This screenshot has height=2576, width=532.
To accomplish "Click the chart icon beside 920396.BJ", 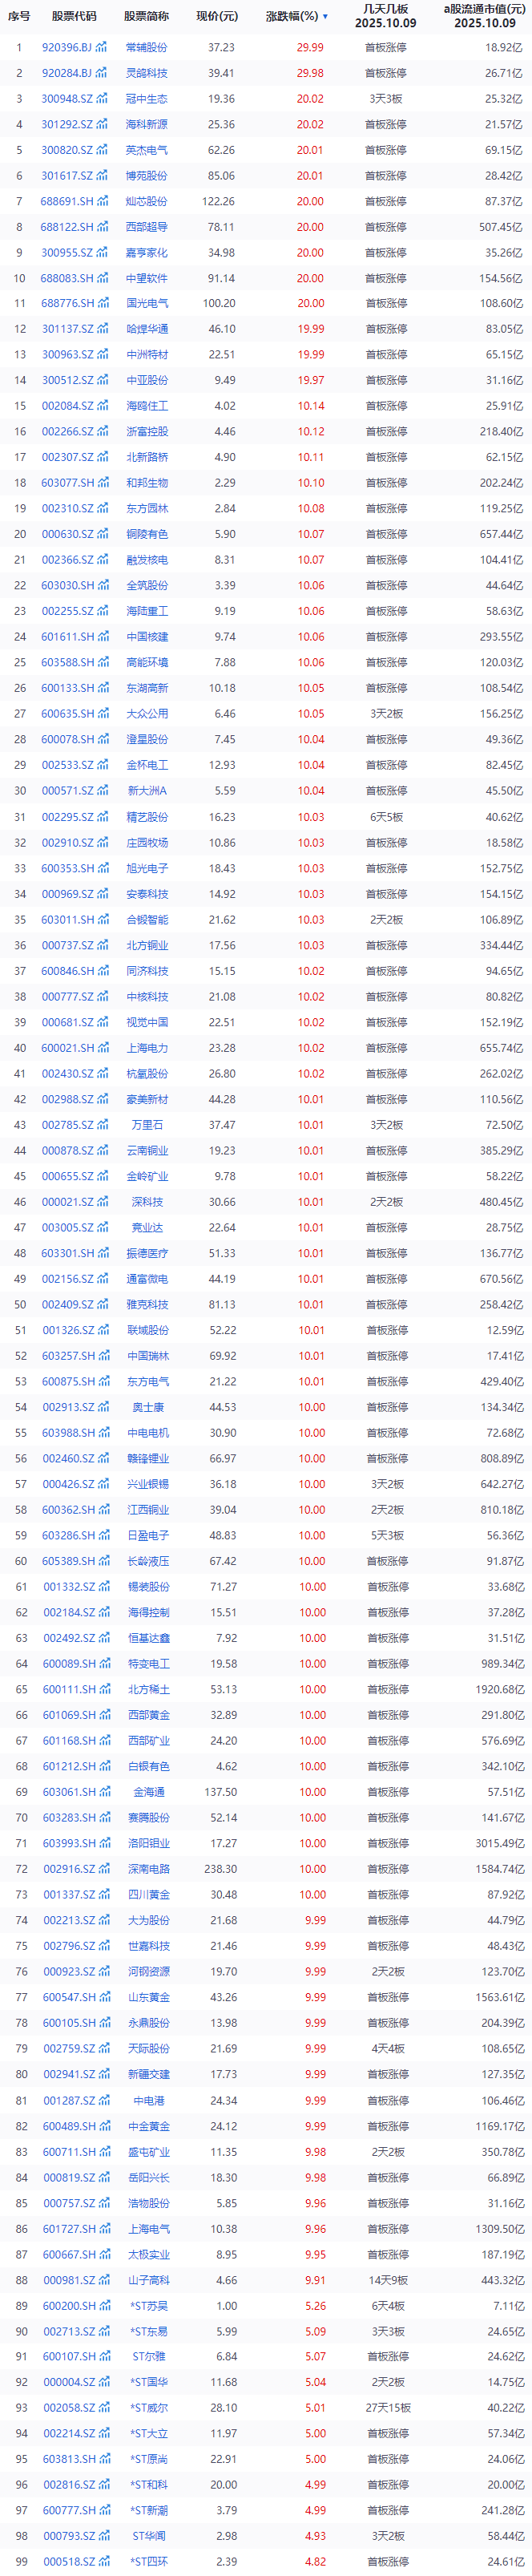I will 100,47.
